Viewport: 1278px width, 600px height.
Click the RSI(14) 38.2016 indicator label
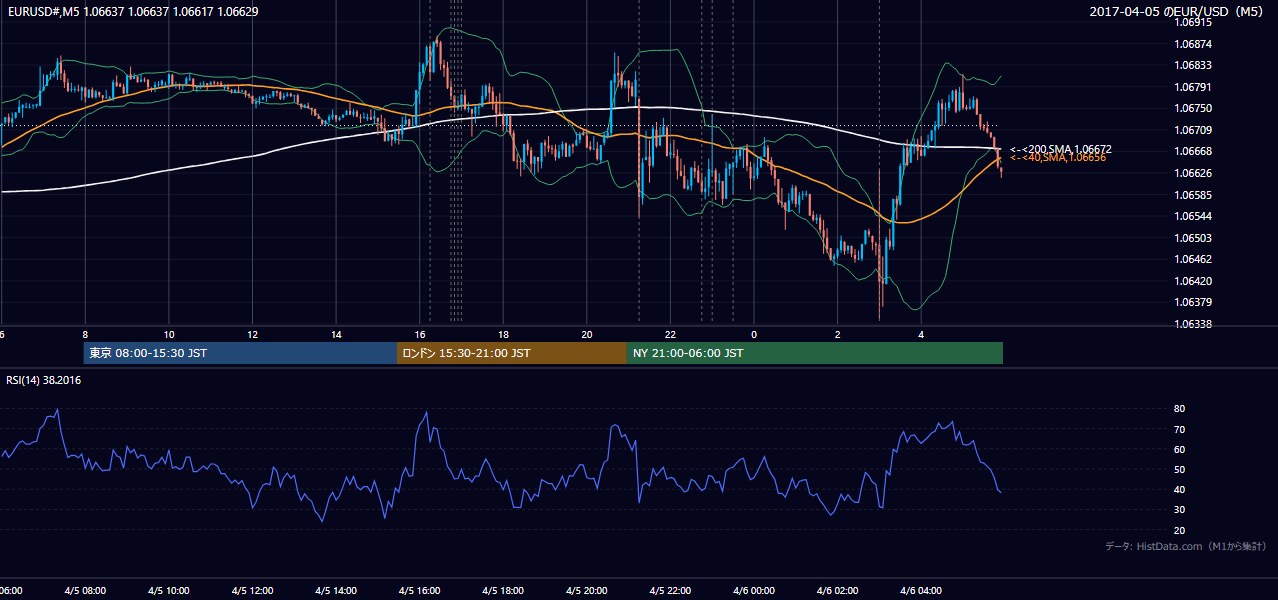43,380
